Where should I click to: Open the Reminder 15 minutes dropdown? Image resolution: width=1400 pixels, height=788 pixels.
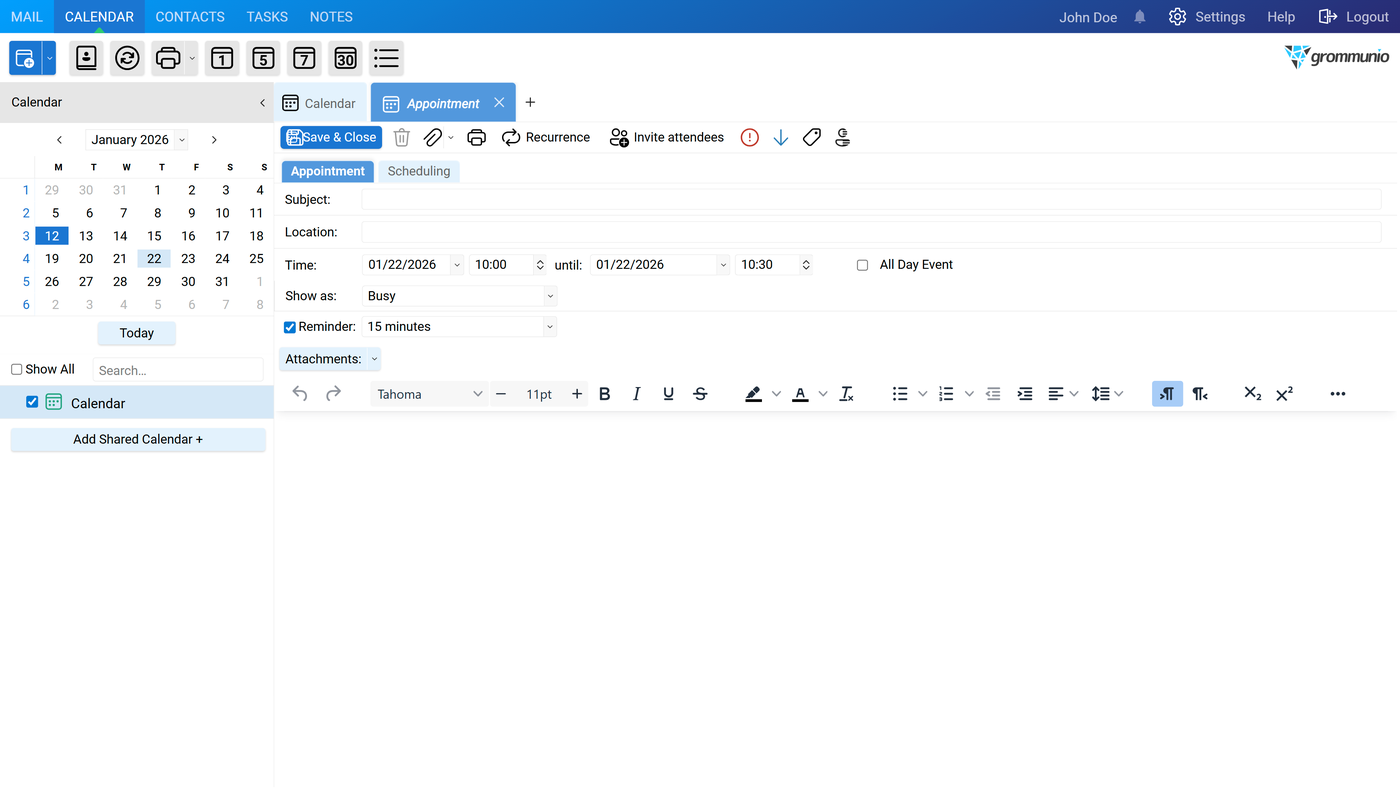[550, 327]
